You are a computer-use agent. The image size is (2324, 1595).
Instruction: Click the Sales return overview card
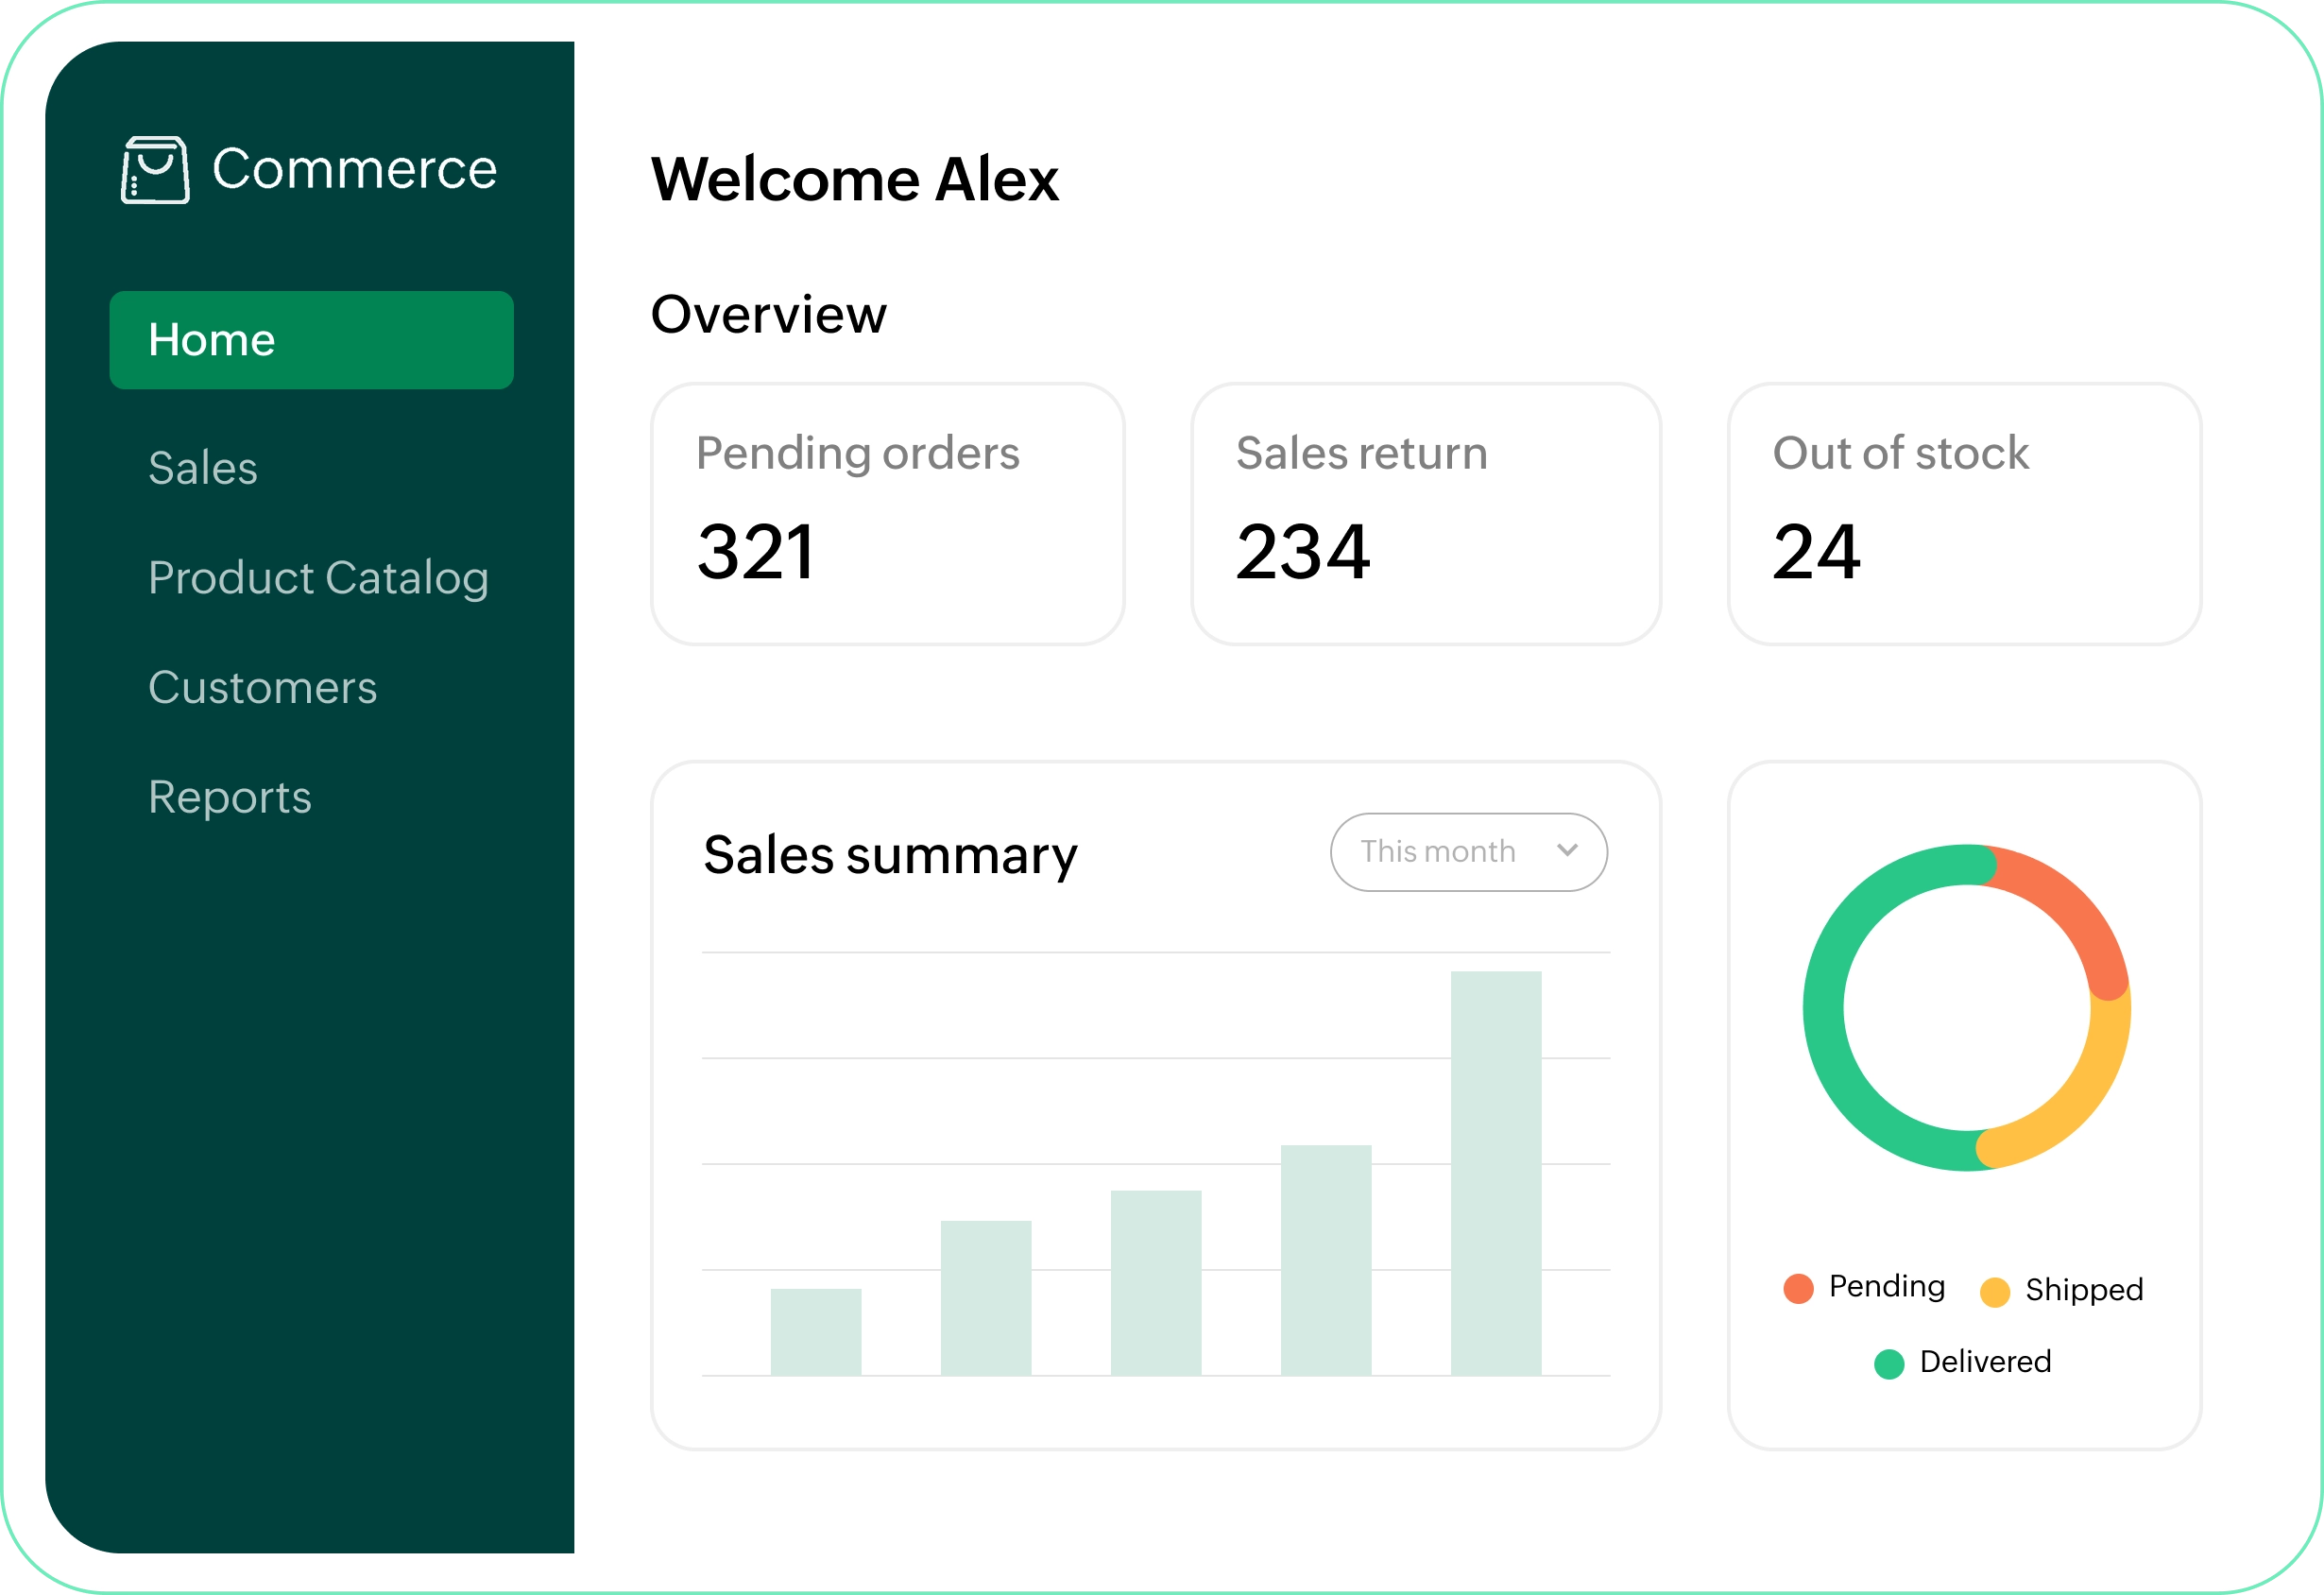1425,514
